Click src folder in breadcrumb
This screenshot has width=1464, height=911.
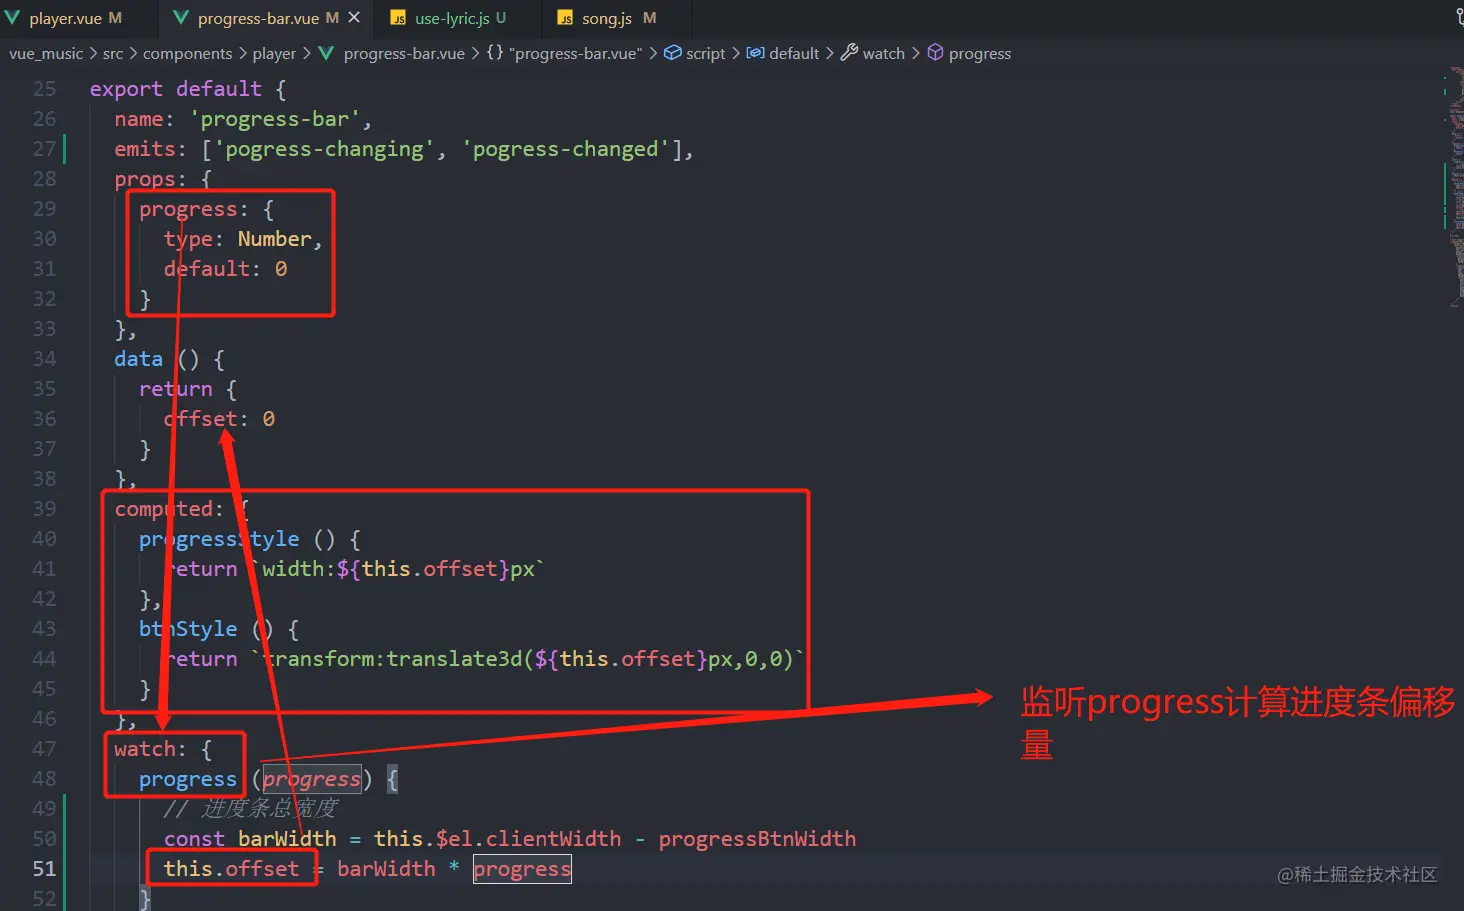tap(113, 53)
